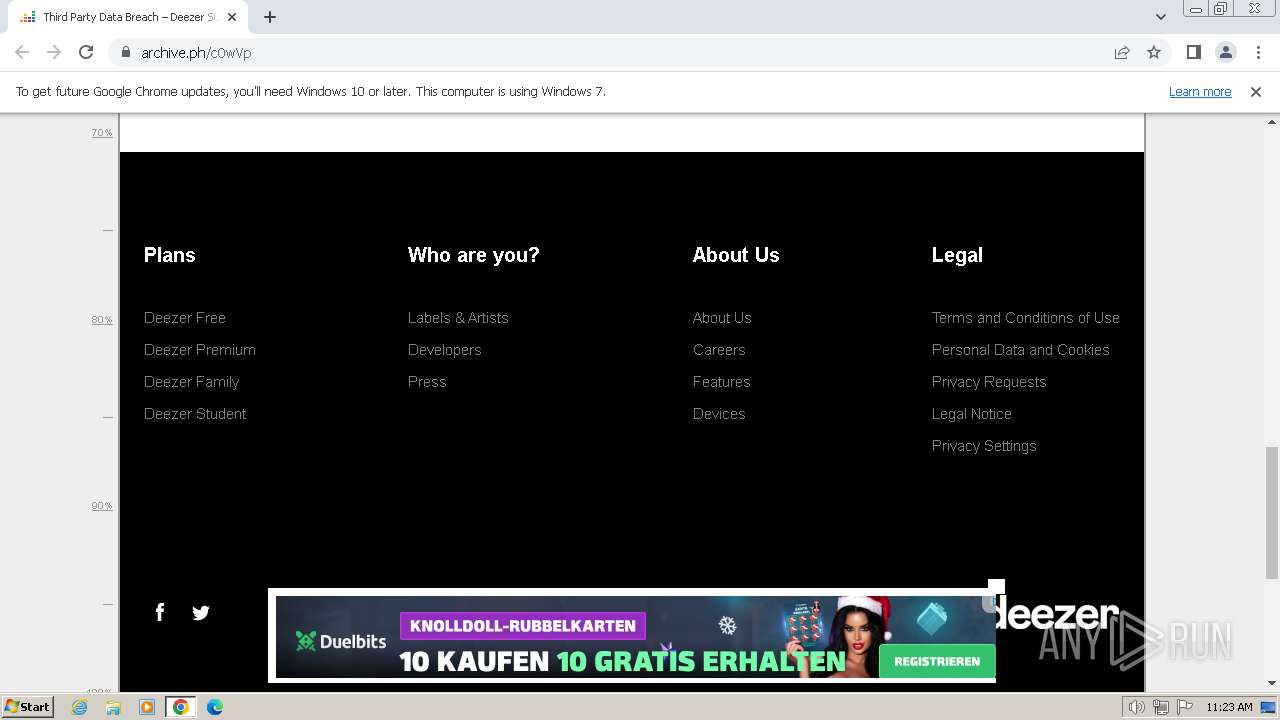Dismiss the Chrome update notification bar
This screenshot has height=720, width=1280.
(1256, 91)
